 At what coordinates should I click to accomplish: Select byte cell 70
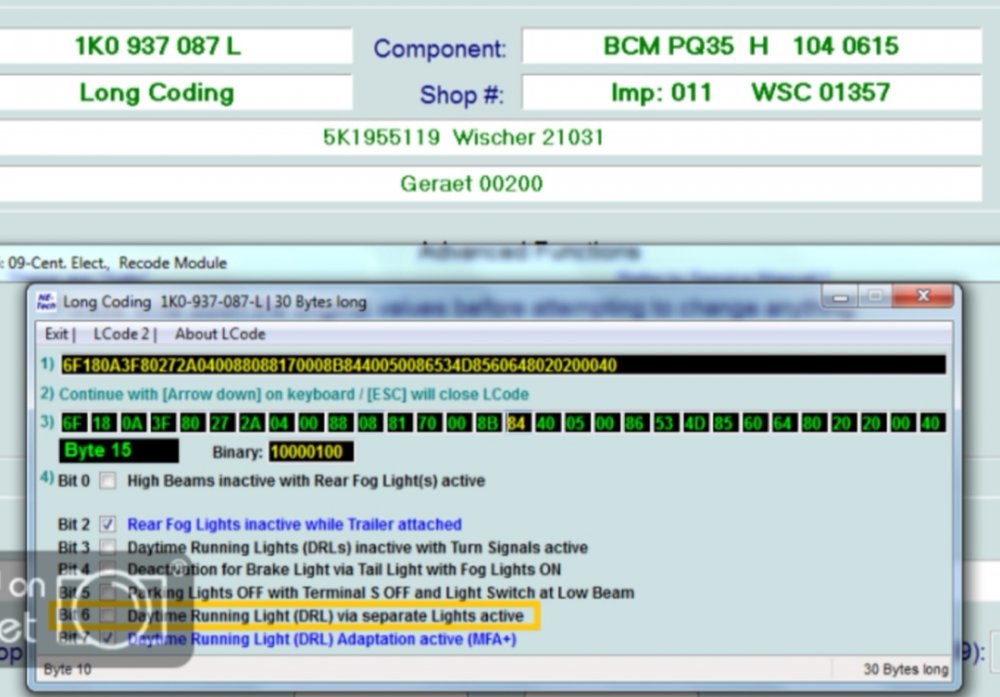click(428, 423)
